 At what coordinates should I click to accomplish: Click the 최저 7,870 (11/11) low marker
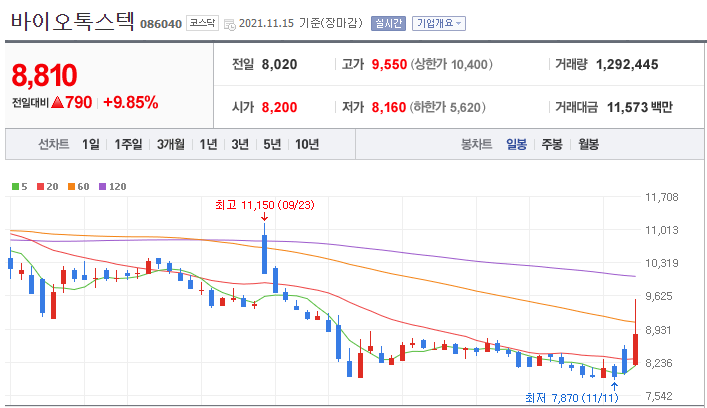[x=572, y=398]
